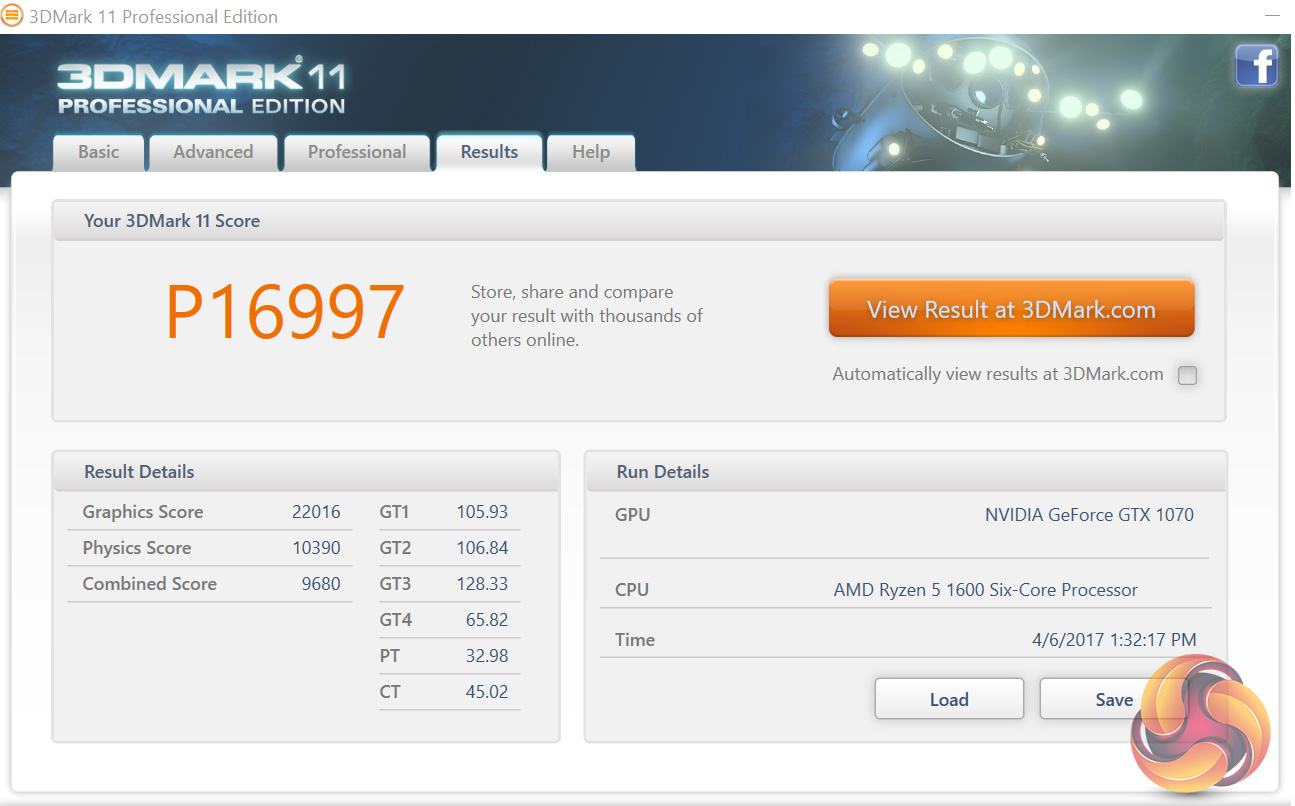Click the Graphics Score label

point(143,512)
